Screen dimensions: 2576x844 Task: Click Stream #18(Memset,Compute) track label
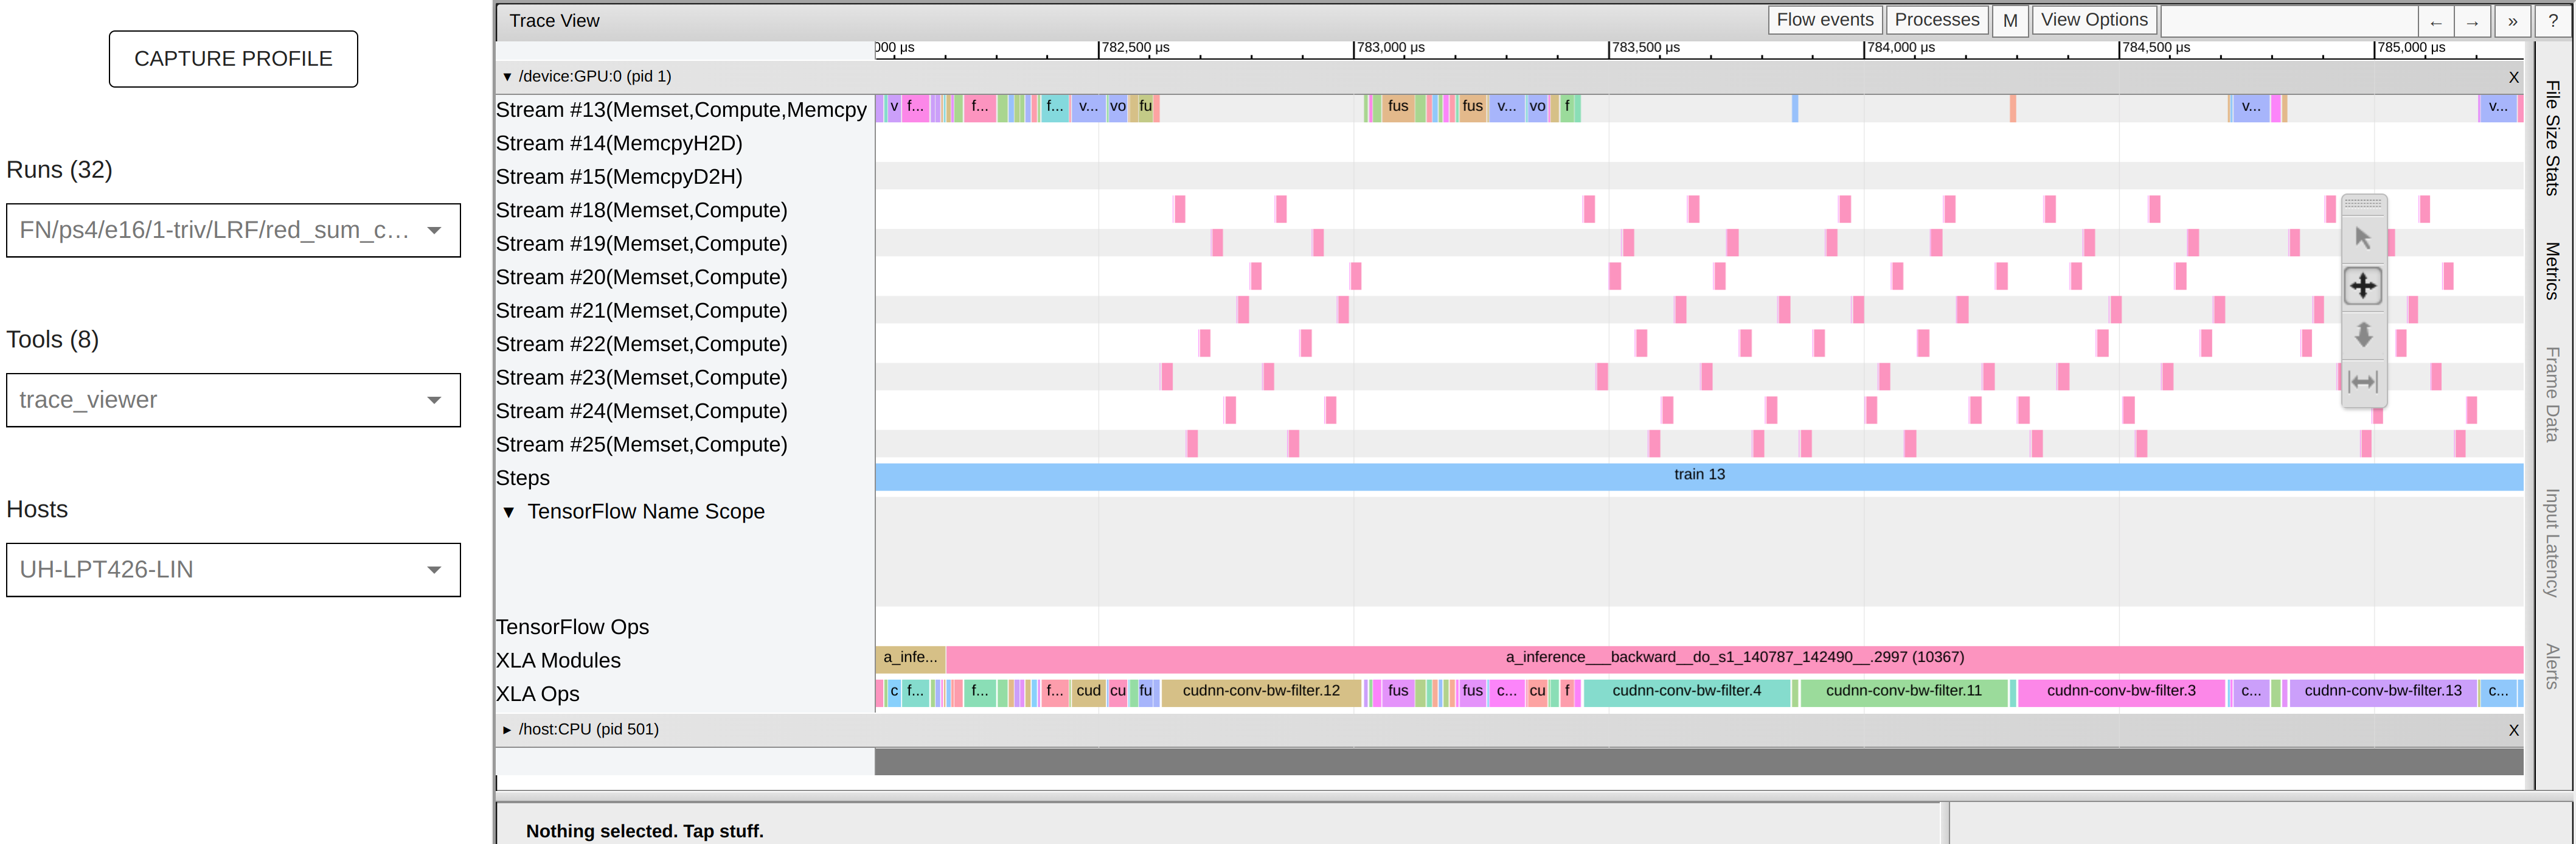coord(642,211)
